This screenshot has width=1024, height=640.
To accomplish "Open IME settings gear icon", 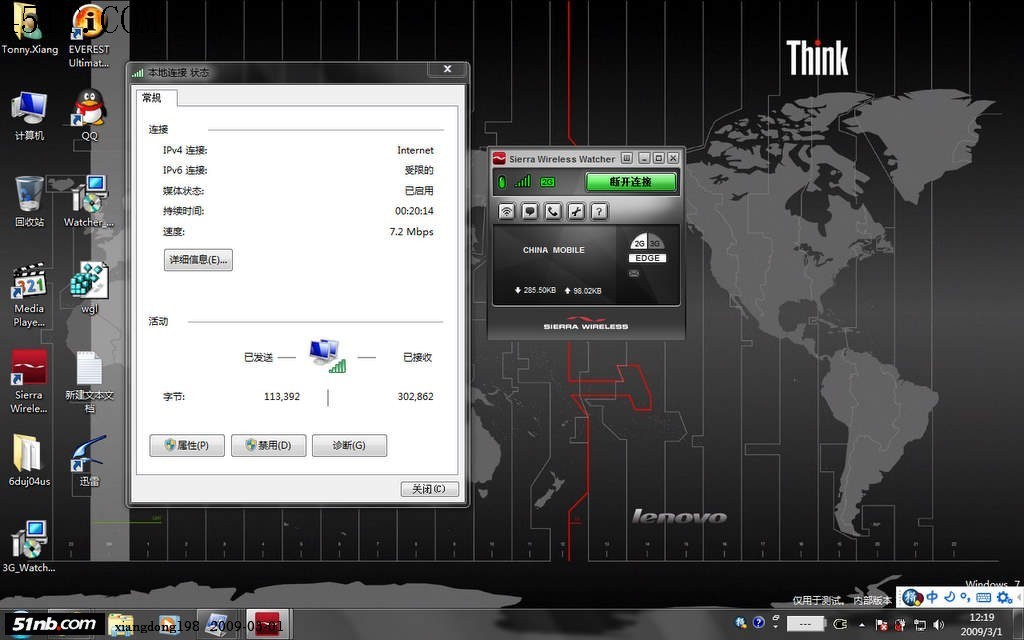I will pyautogui.click(x=1005, y=598).
